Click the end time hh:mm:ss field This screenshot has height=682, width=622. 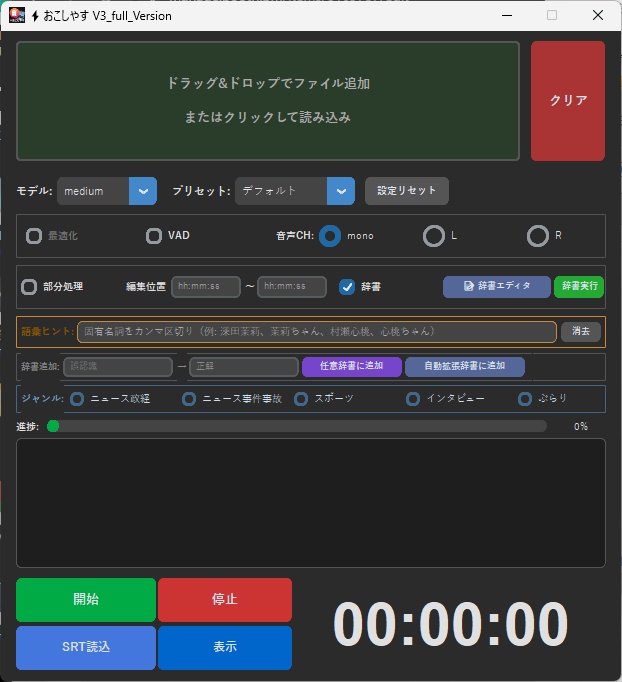292,287
